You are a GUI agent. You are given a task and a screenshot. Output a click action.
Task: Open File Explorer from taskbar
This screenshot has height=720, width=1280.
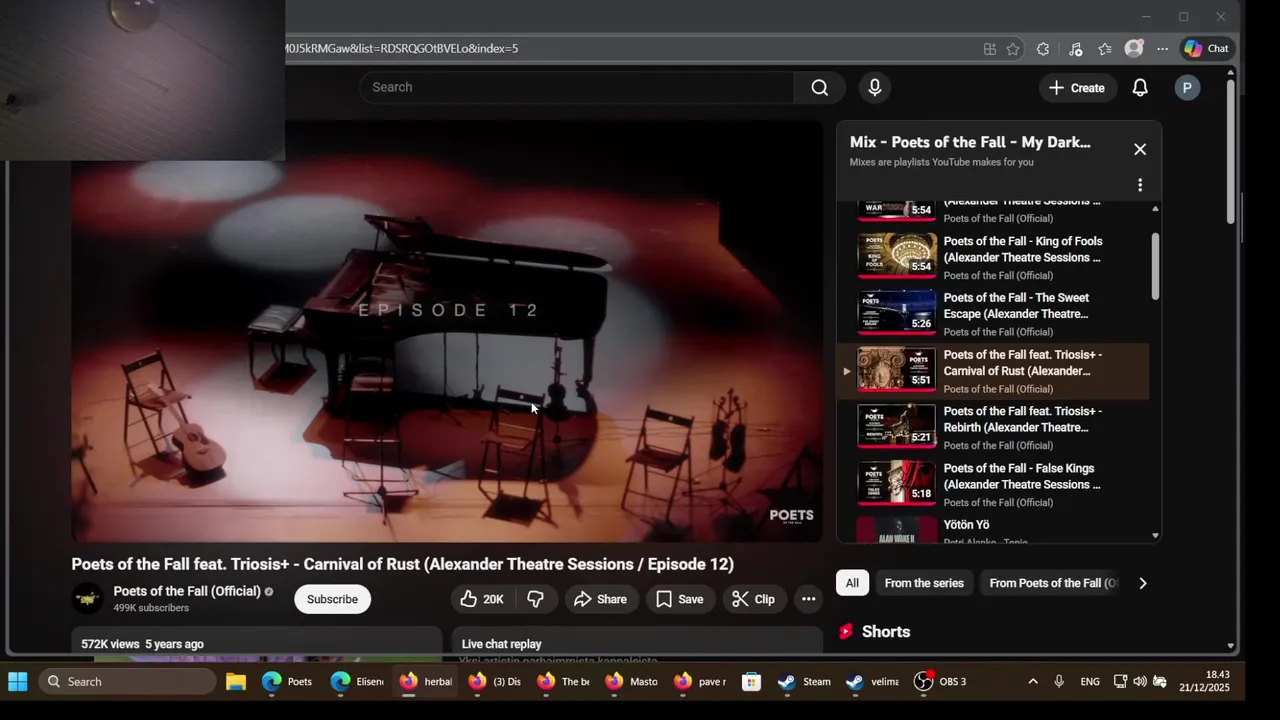click(236, 682)
